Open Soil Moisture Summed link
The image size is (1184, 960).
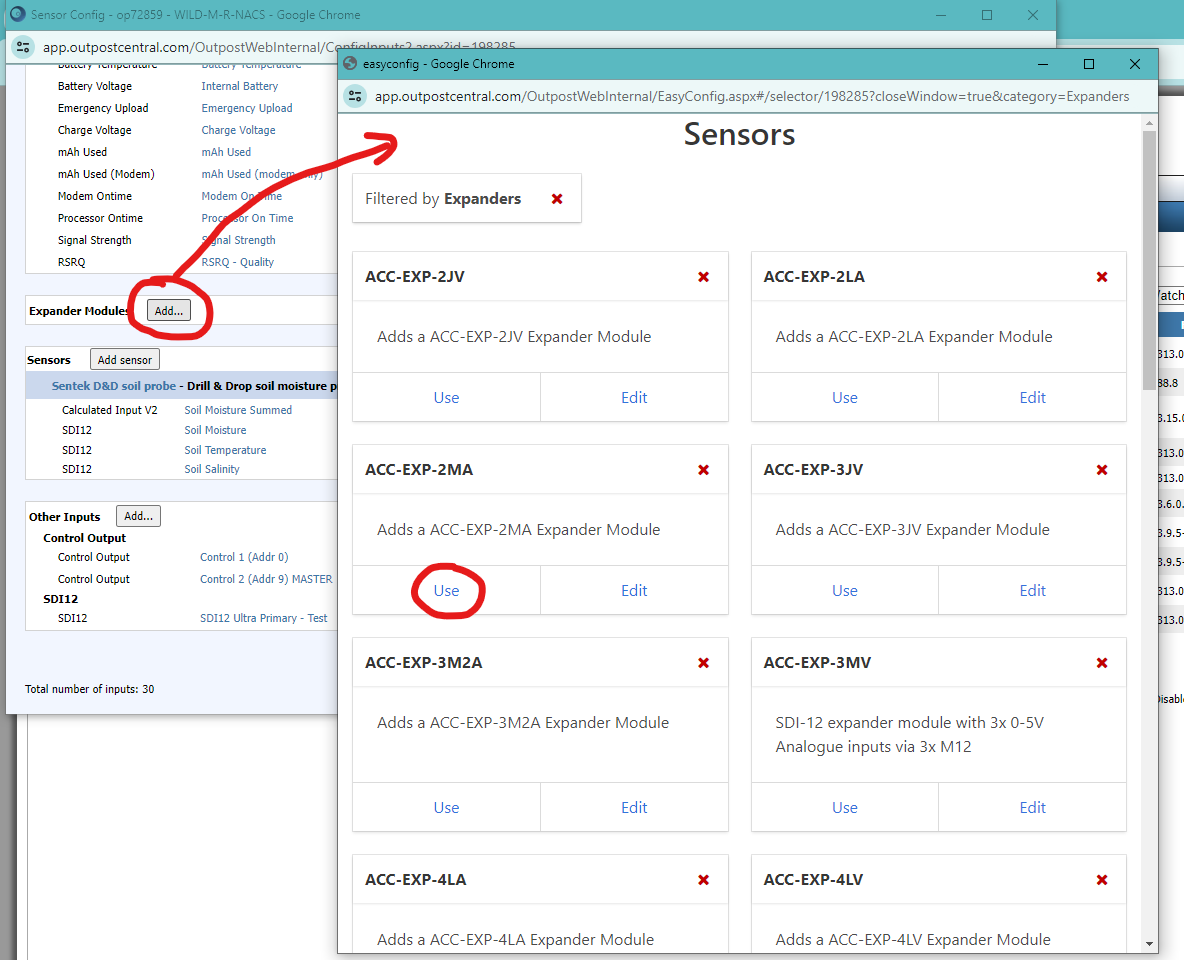coord(238,410)
